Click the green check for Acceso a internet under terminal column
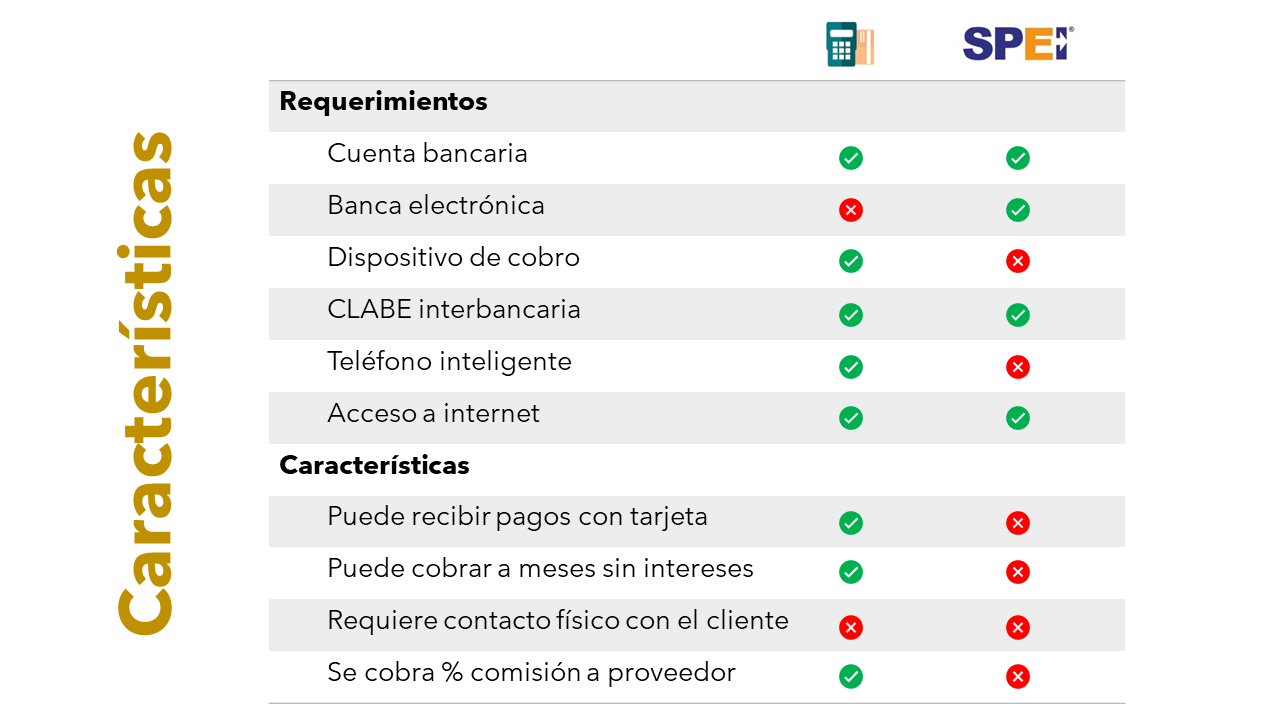Viewport: 1280px width, 720px height. pyautogui.click(x=851, y=418)
